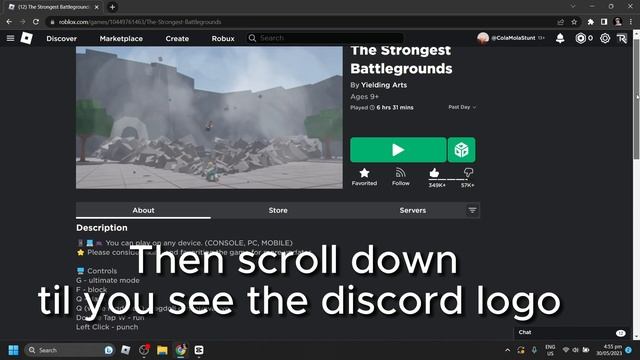Go back with the browser back arrow
The height and width of the screenshot is (360, 640).
tap(9, 22)
